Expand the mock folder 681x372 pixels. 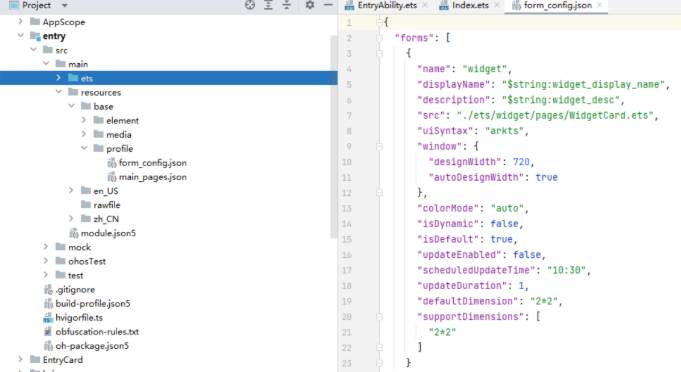(46, 247)
